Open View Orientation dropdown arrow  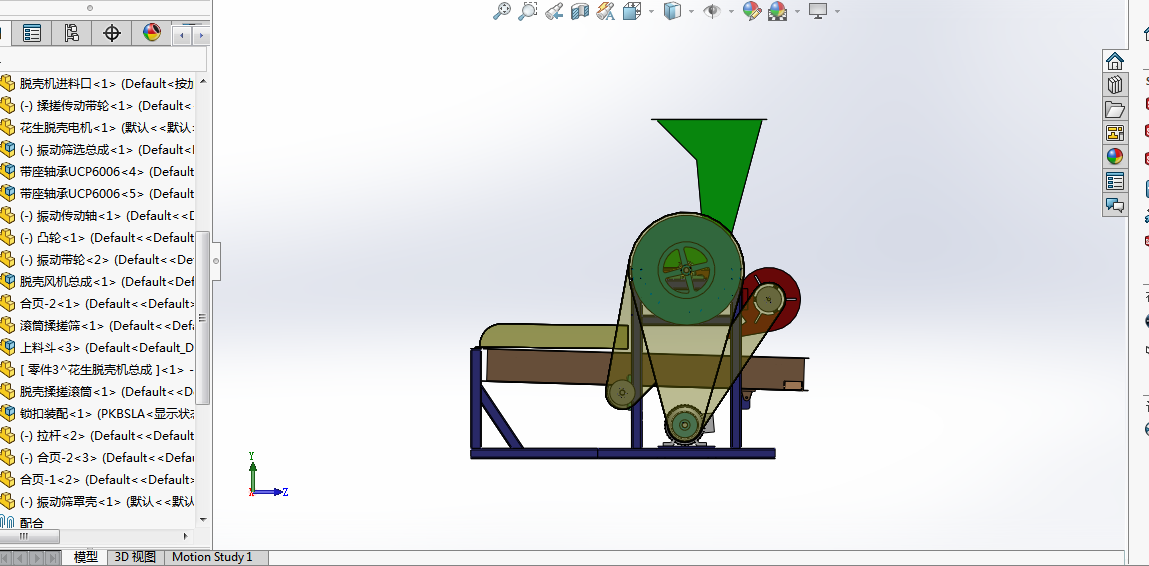click(x=651, y=12)
